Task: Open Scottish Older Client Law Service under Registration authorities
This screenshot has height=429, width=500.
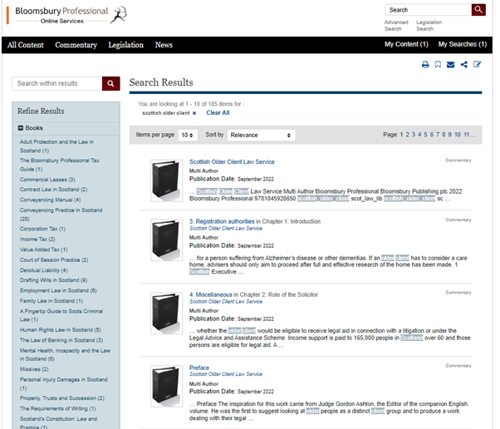Action: point(226,228)
